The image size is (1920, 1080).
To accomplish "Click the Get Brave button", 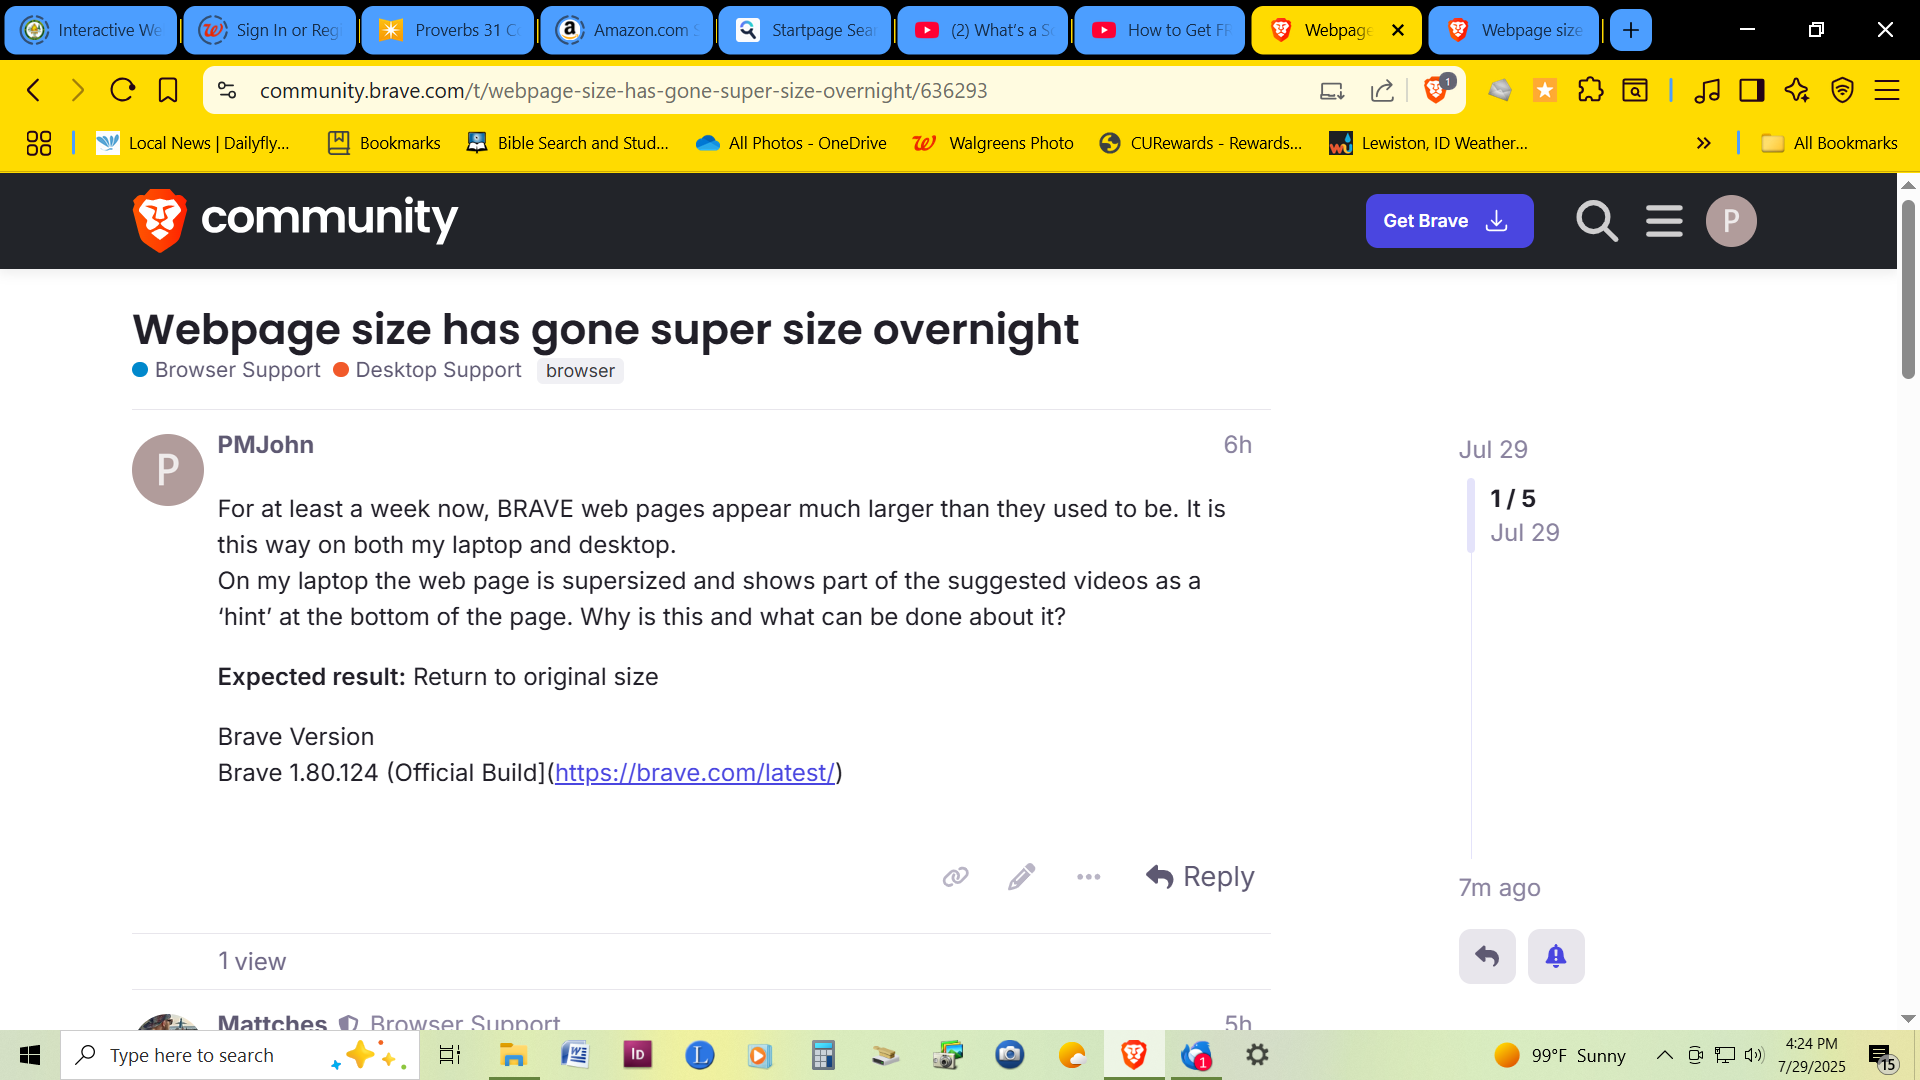I will (x=1449, y=221).
